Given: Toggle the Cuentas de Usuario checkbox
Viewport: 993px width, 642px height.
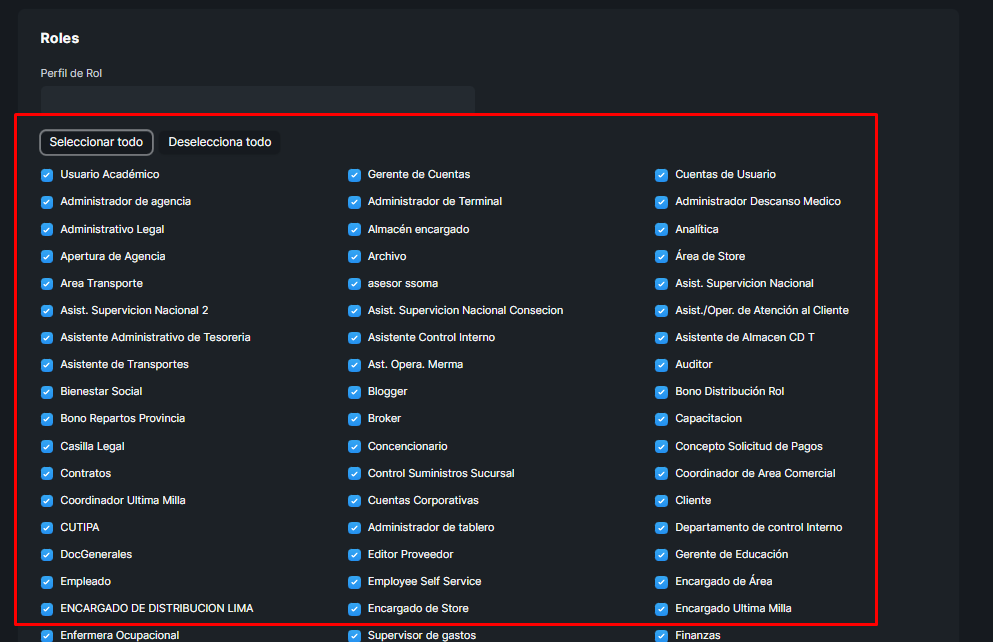Looking at the screenshot, I should pyautogui.click(x=661, y=175).
